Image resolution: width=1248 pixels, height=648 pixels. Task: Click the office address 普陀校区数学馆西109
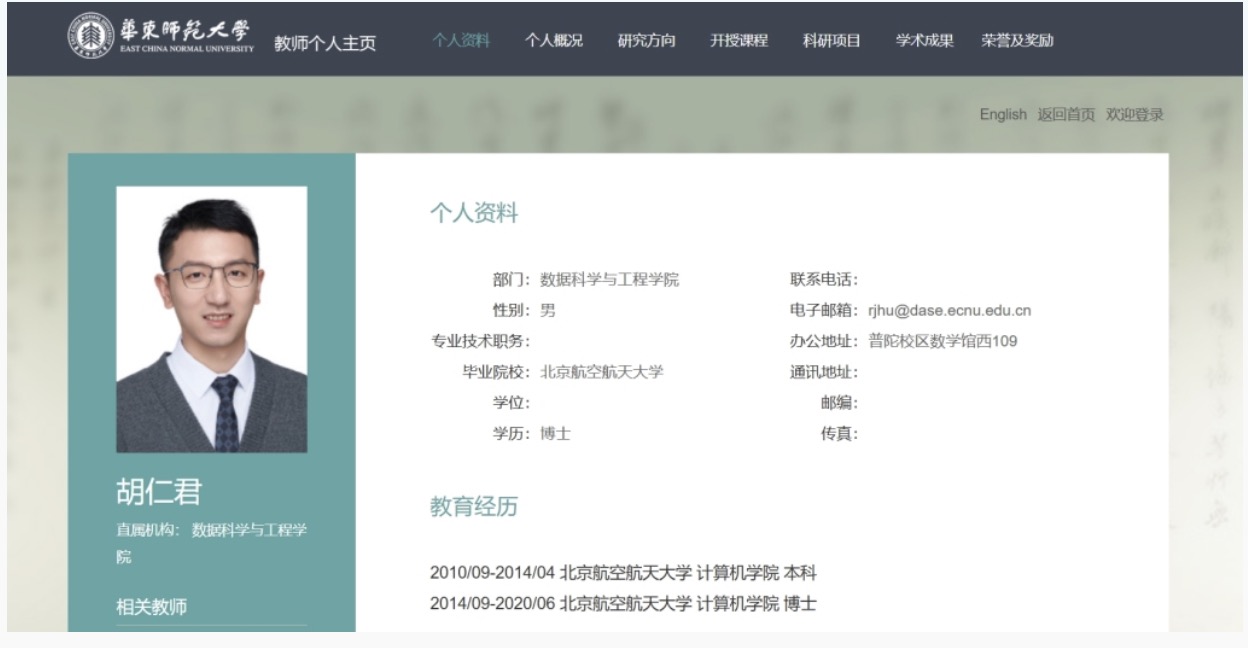tap(942, 342)
